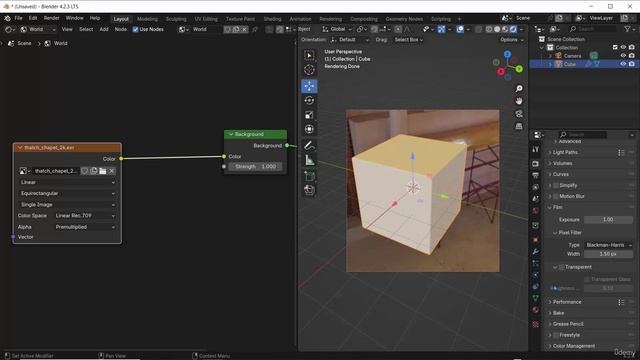Switch perspective/orthographic grid icon in viewport
This screenshot has height=360, width=640.
pos(519,126)
